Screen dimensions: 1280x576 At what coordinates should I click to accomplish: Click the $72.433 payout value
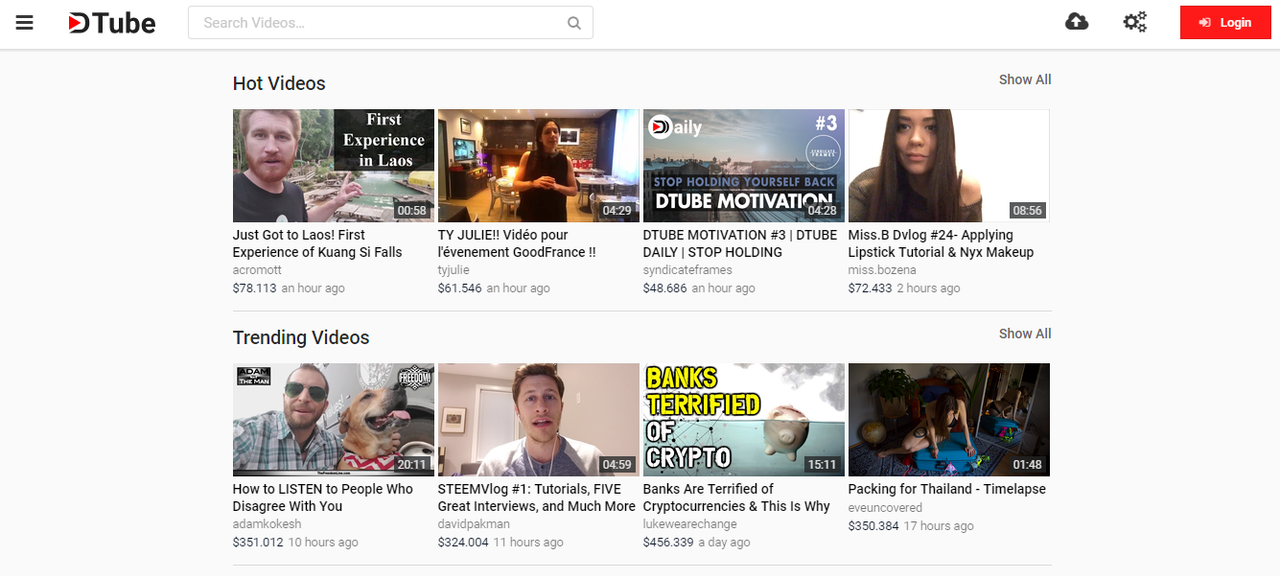870,288
